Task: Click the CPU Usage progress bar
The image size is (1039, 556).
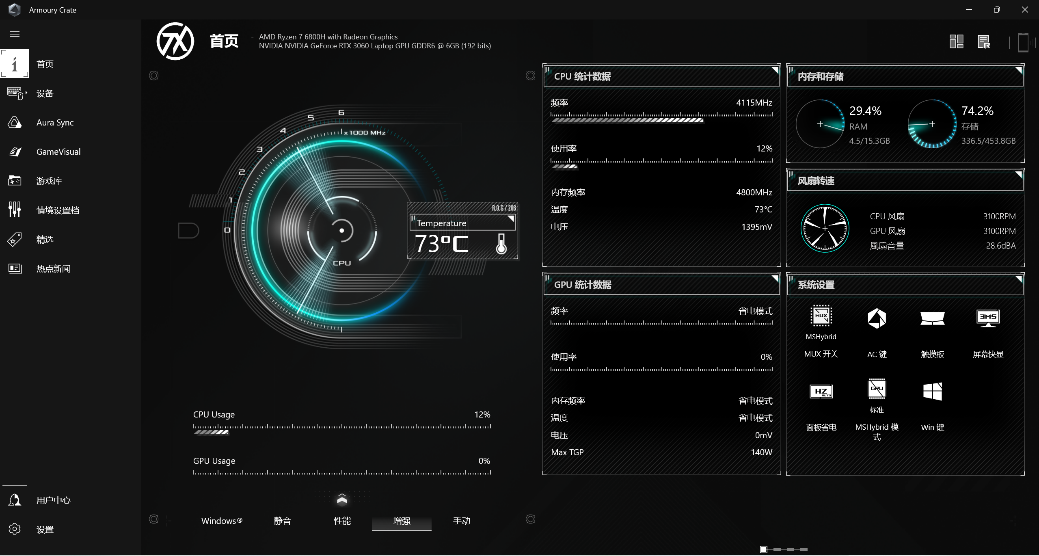Action: 342,429
